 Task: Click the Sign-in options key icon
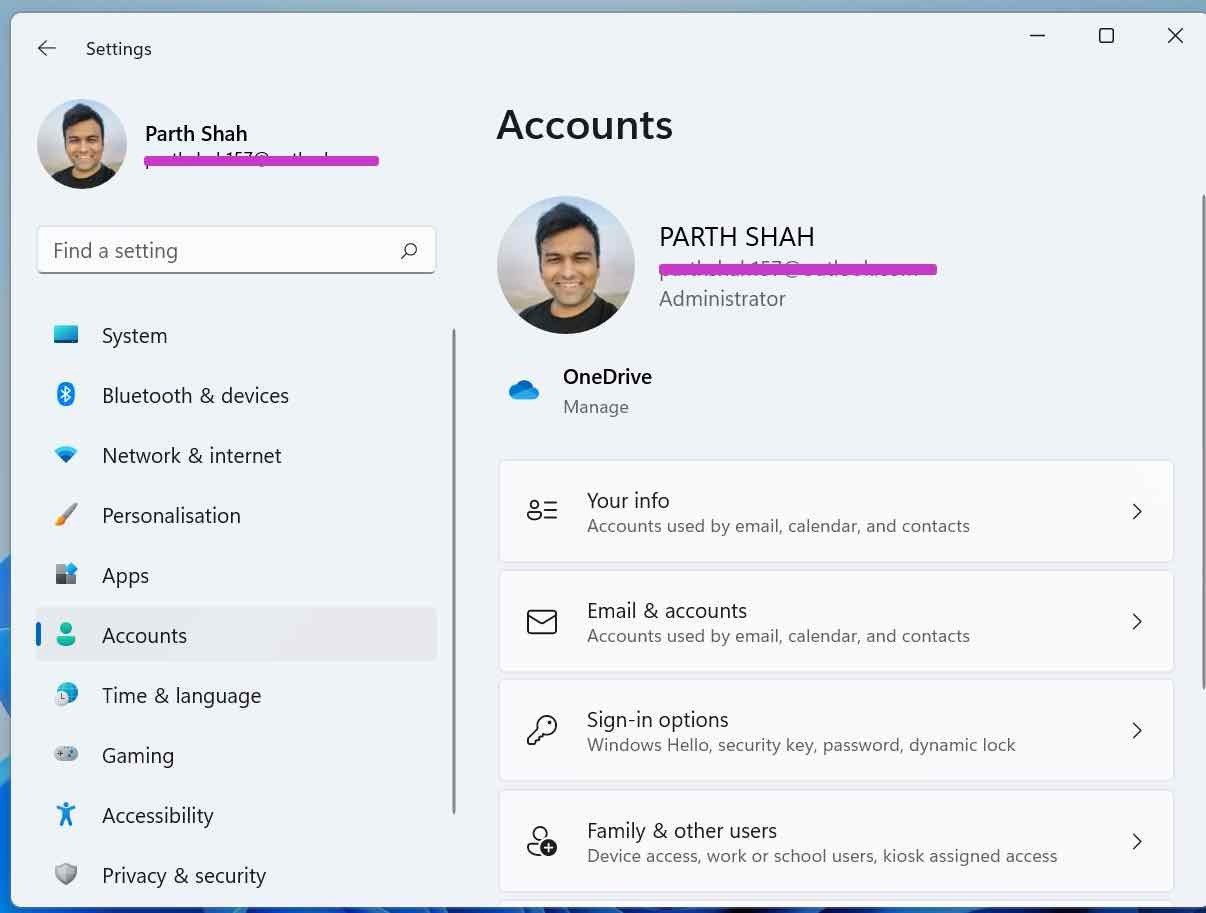542,730
